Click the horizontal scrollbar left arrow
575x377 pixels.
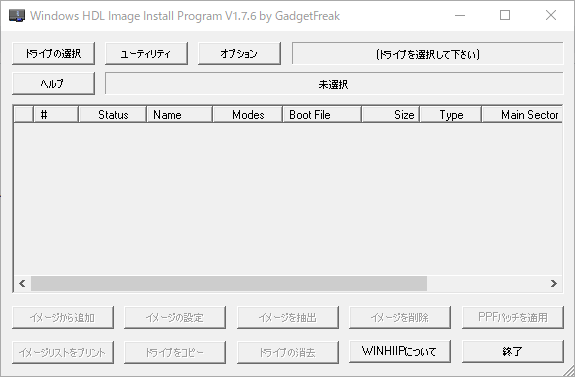tap(22, 283)
